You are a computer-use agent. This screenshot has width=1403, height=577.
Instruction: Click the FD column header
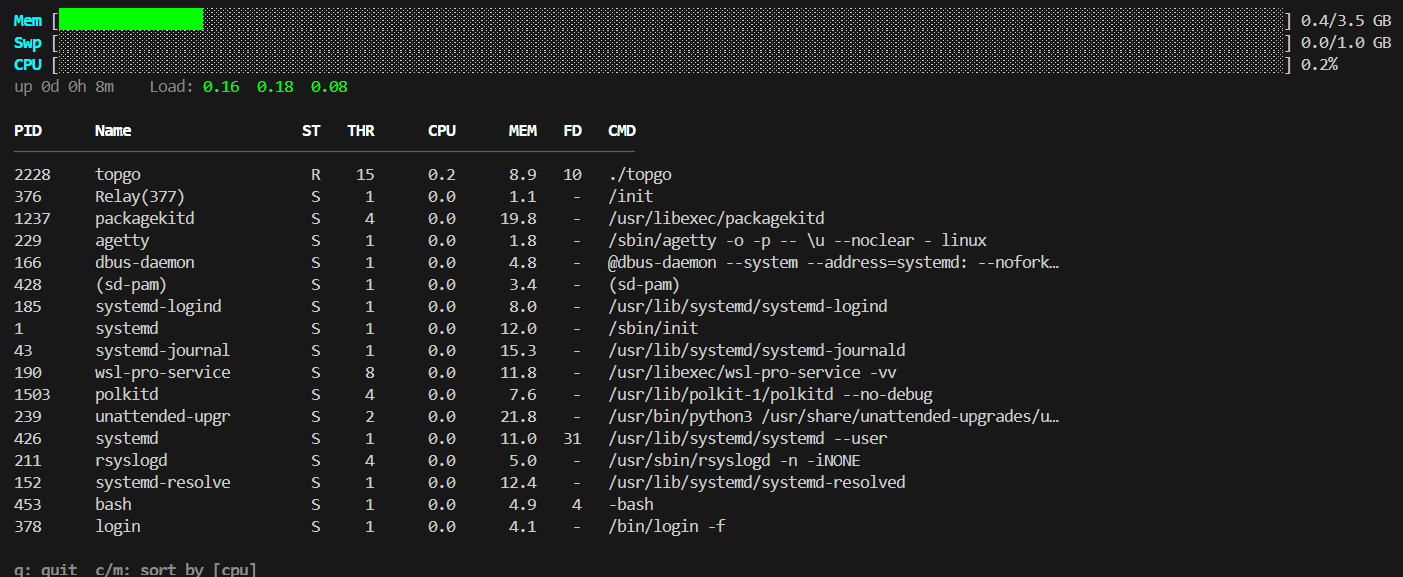click(573, 131)
